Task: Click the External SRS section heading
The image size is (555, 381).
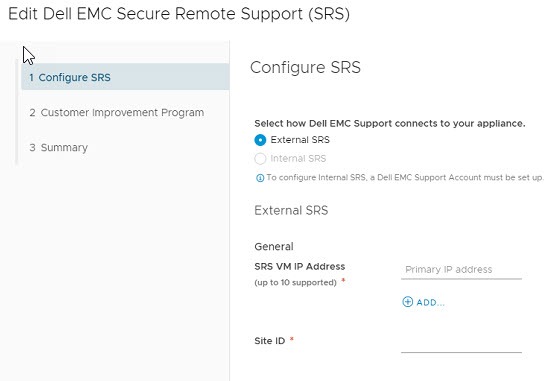Action: tap(291, 210)
